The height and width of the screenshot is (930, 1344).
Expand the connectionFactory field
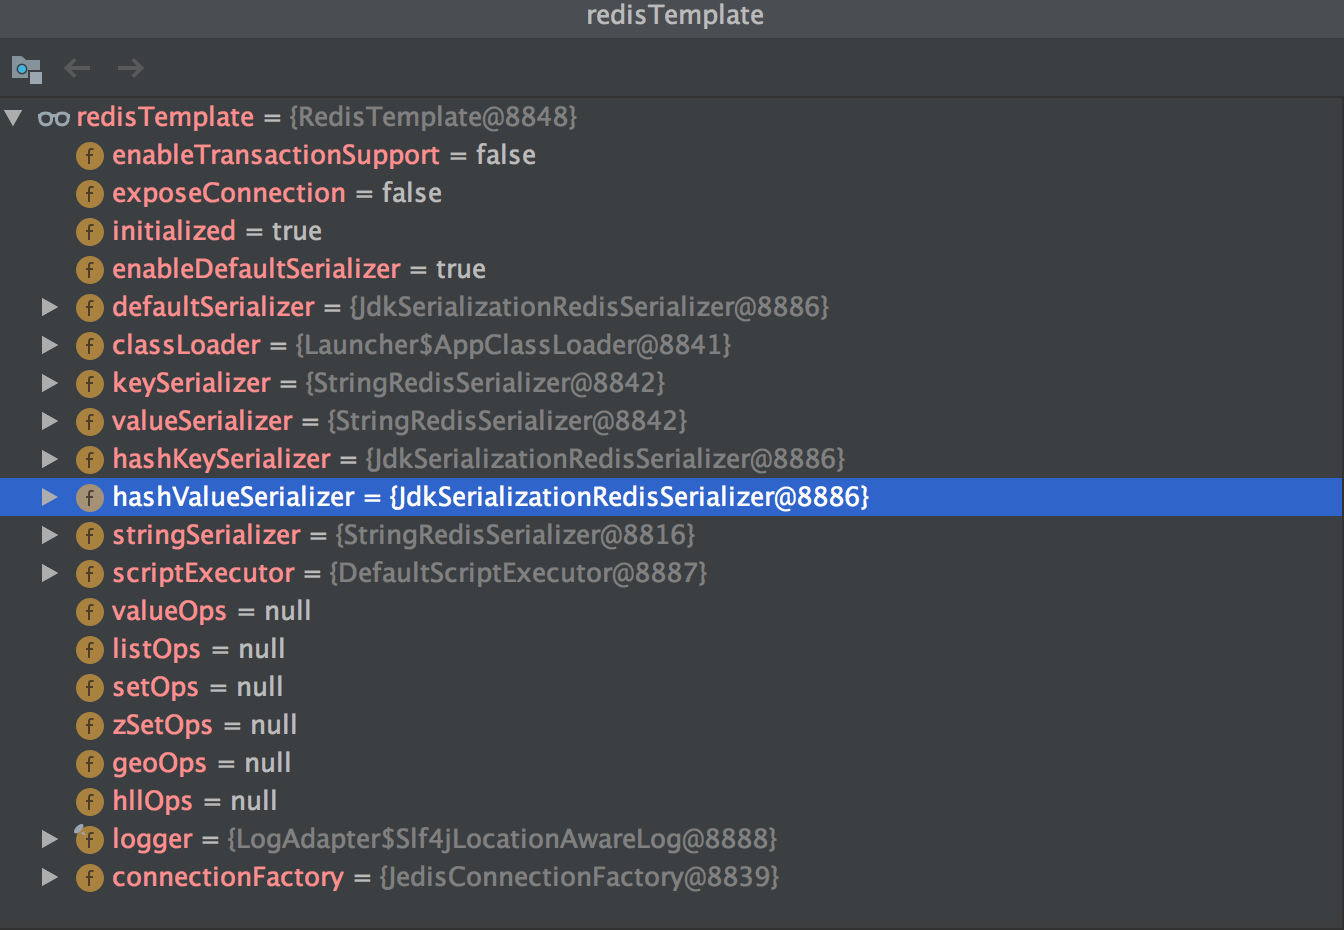[x=49, y=877]
